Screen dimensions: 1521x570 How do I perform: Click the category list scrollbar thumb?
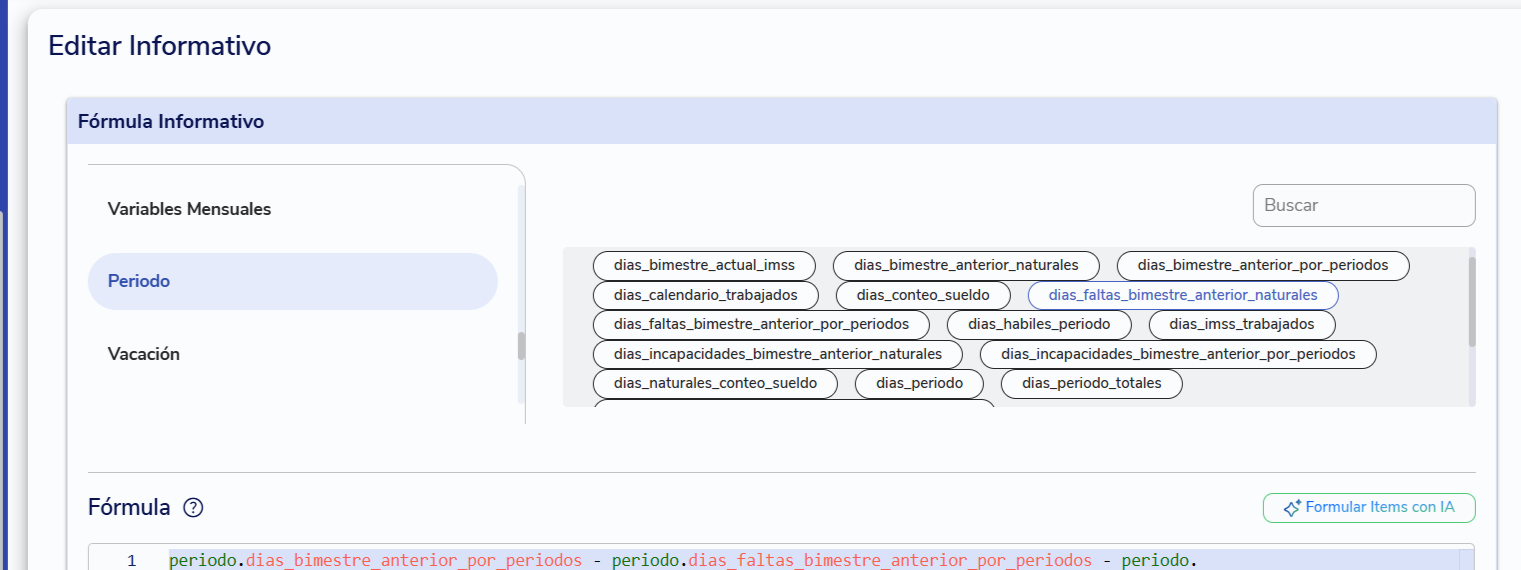pos(521,346)
